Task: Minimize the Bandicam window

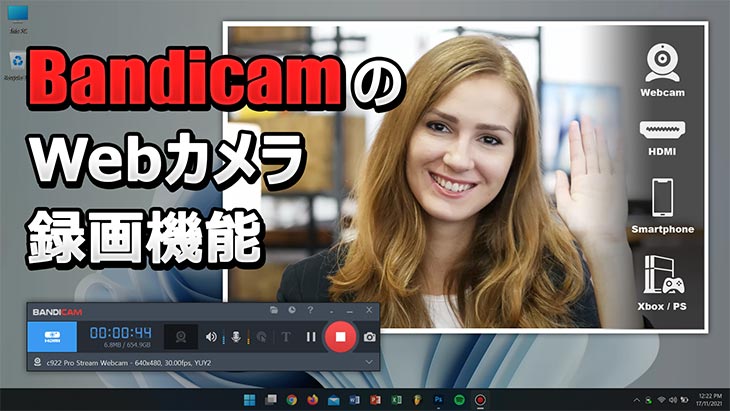Action: (x=350, y=310)
